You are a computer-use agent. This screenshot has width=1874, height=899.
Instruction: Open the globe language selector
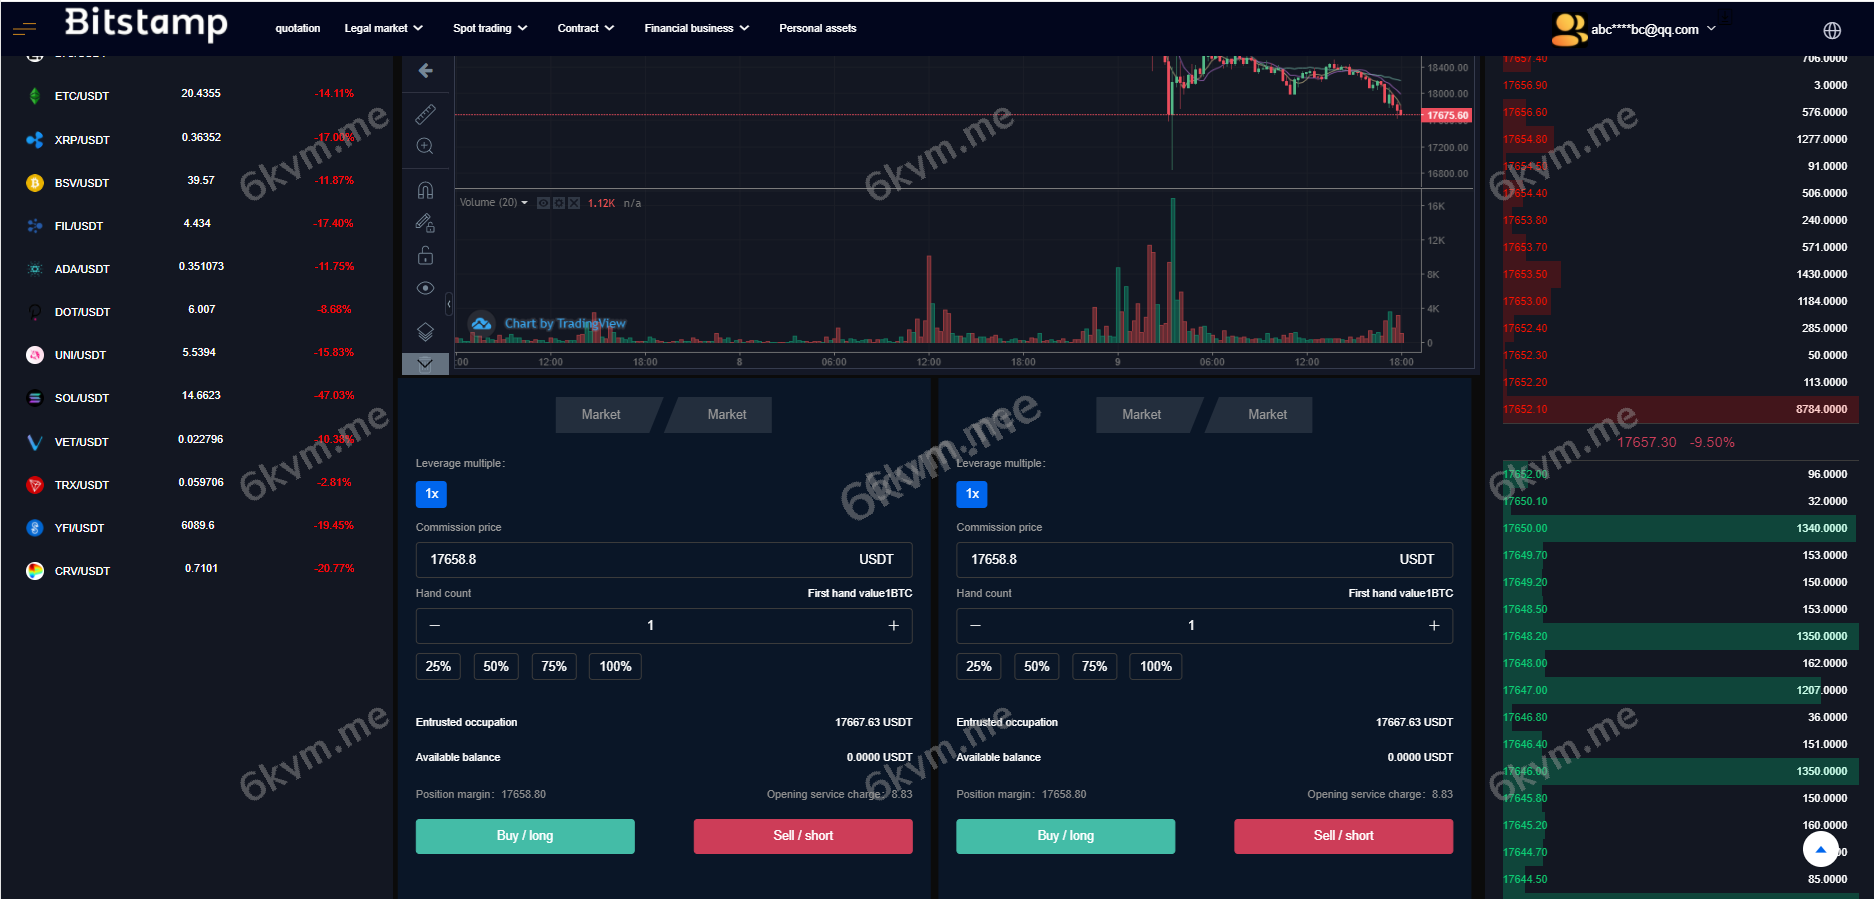click(1831, 30)
